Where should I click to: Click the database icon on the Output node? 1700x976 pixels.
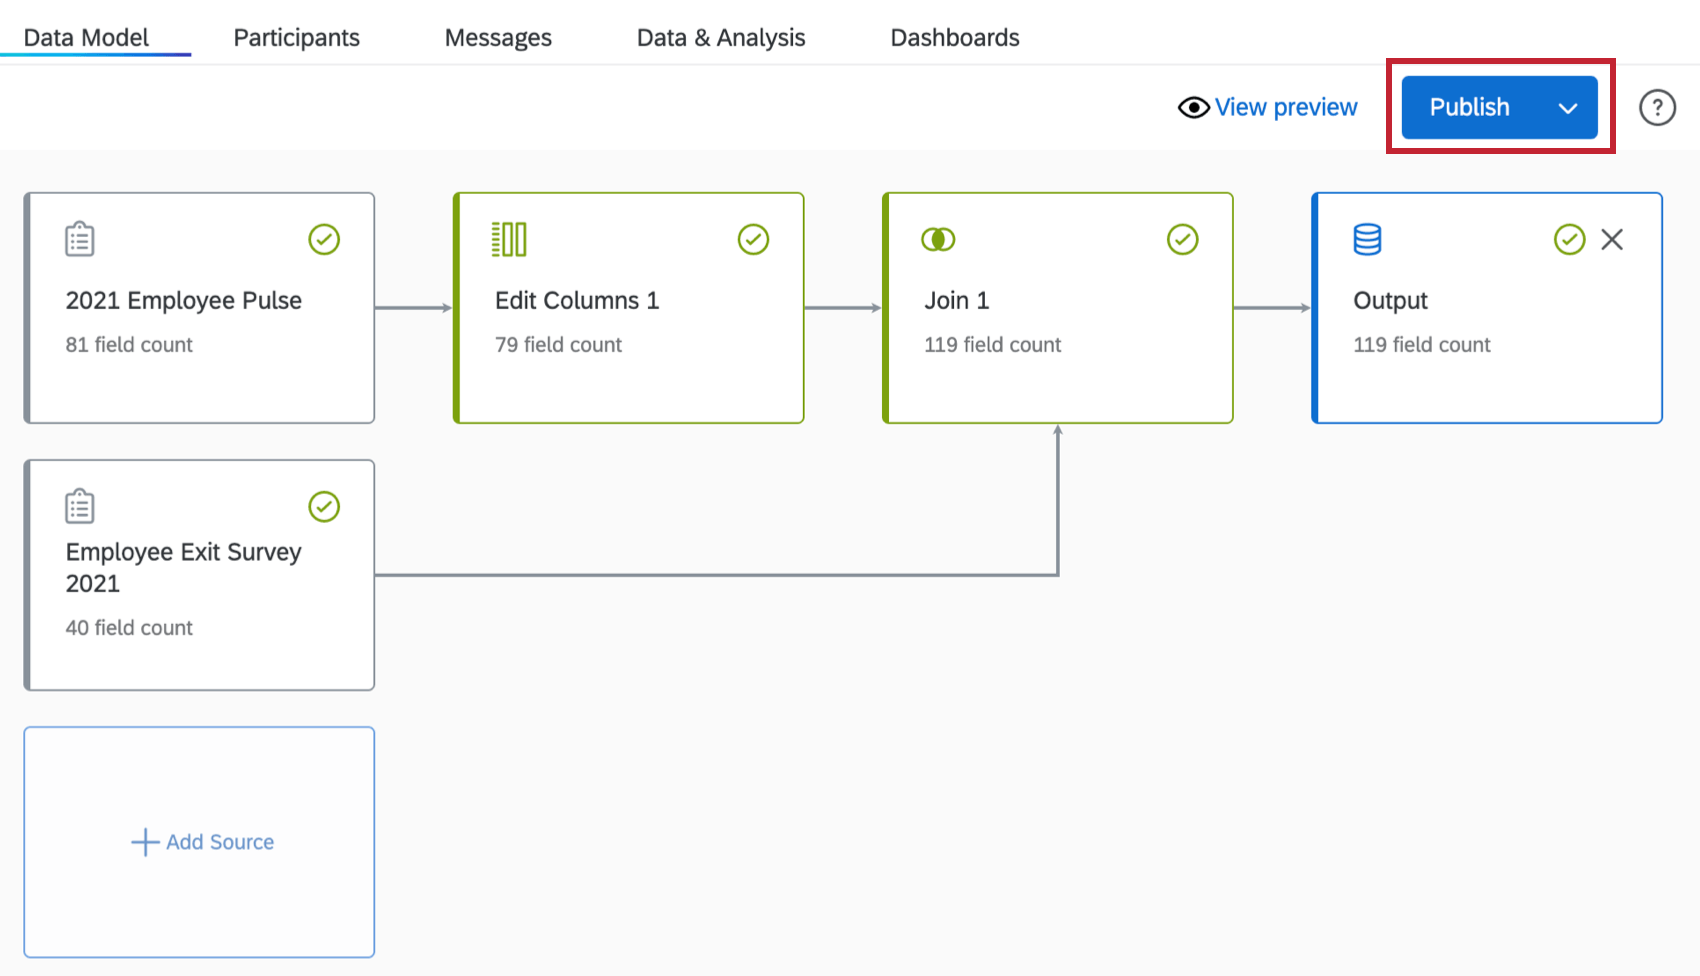pyautogui.click(x=1366, y=239)
